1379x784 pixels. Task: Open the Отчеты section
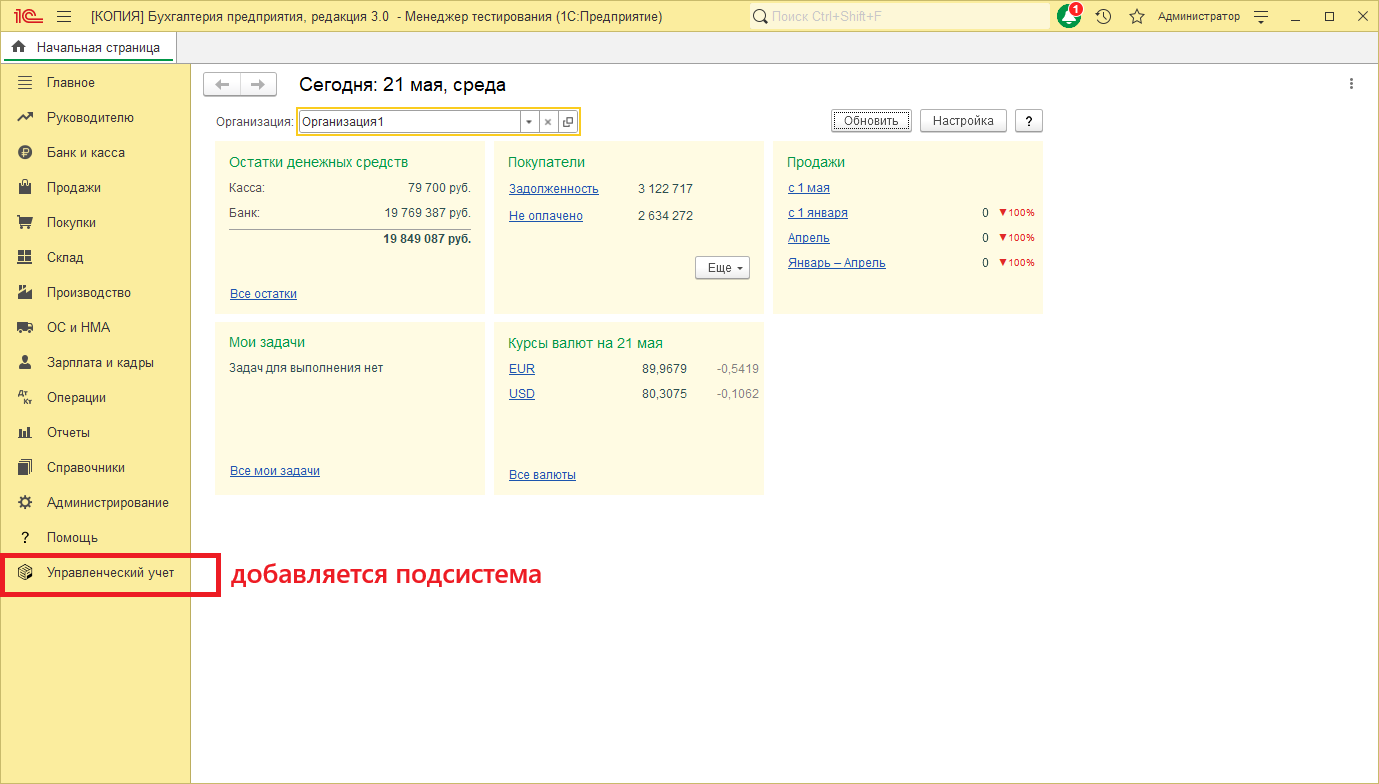pos(95,433)
